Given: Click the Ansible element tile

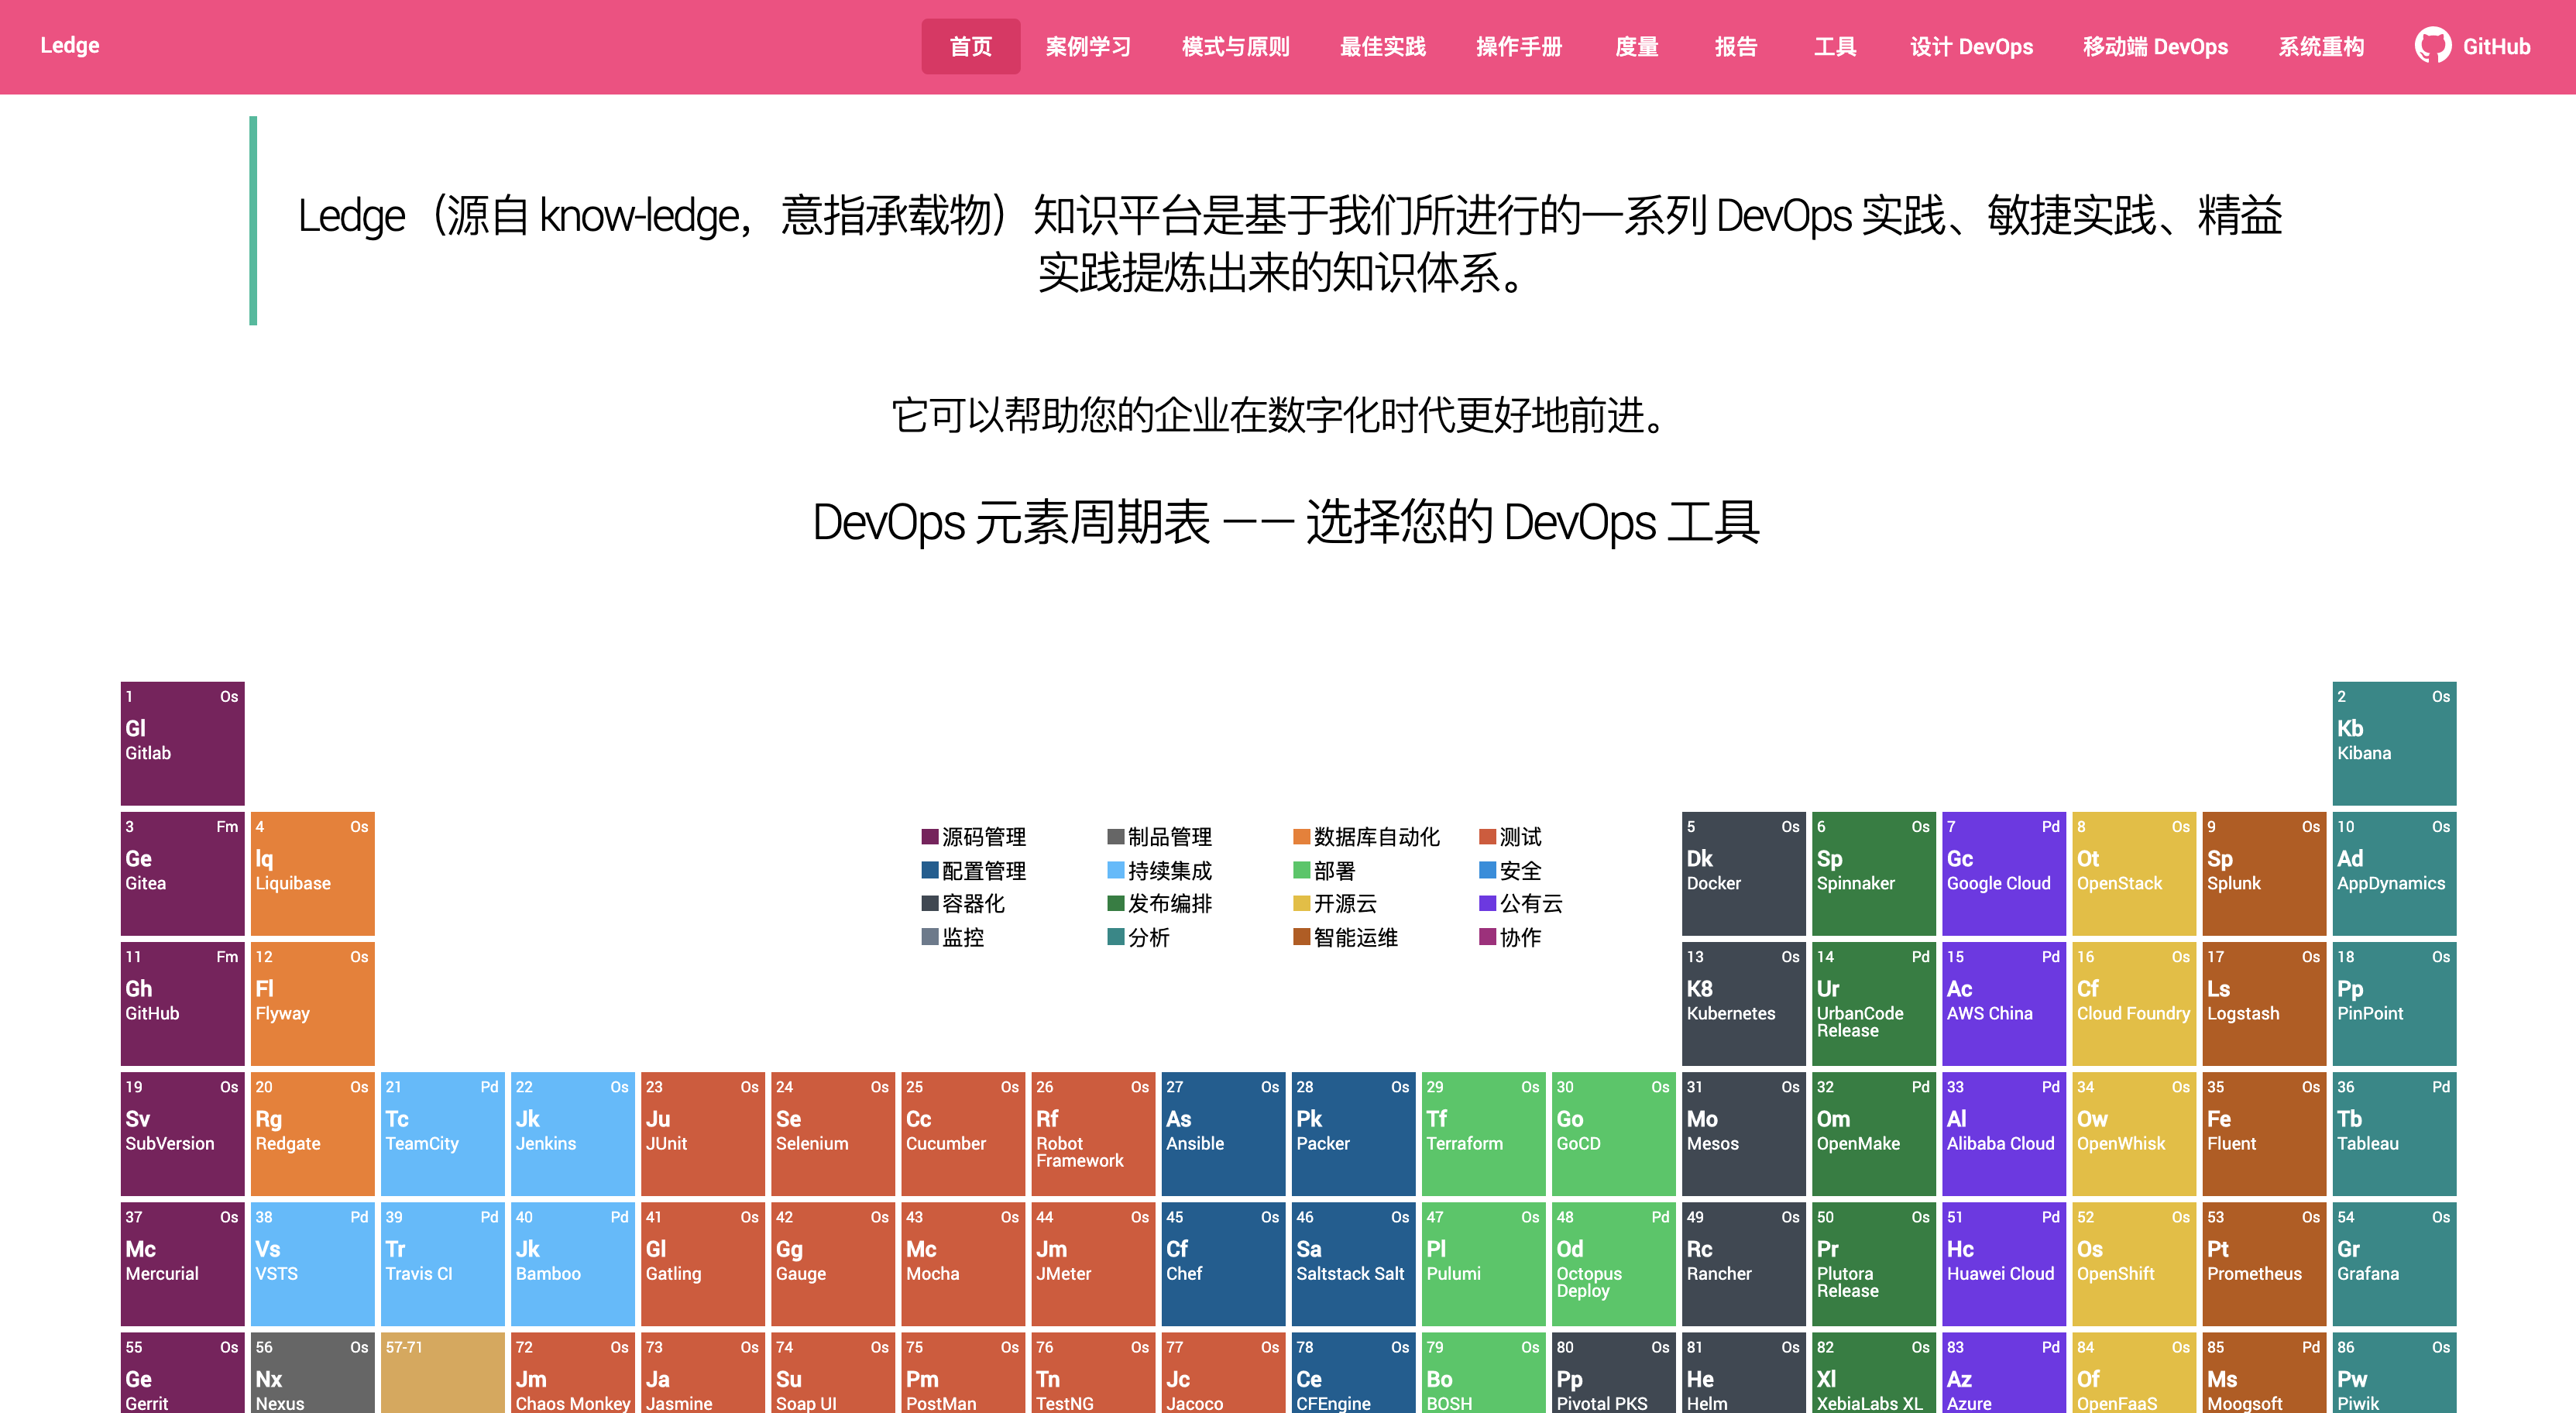Looking at the screenshot, I should (x=1222, y=1132).
